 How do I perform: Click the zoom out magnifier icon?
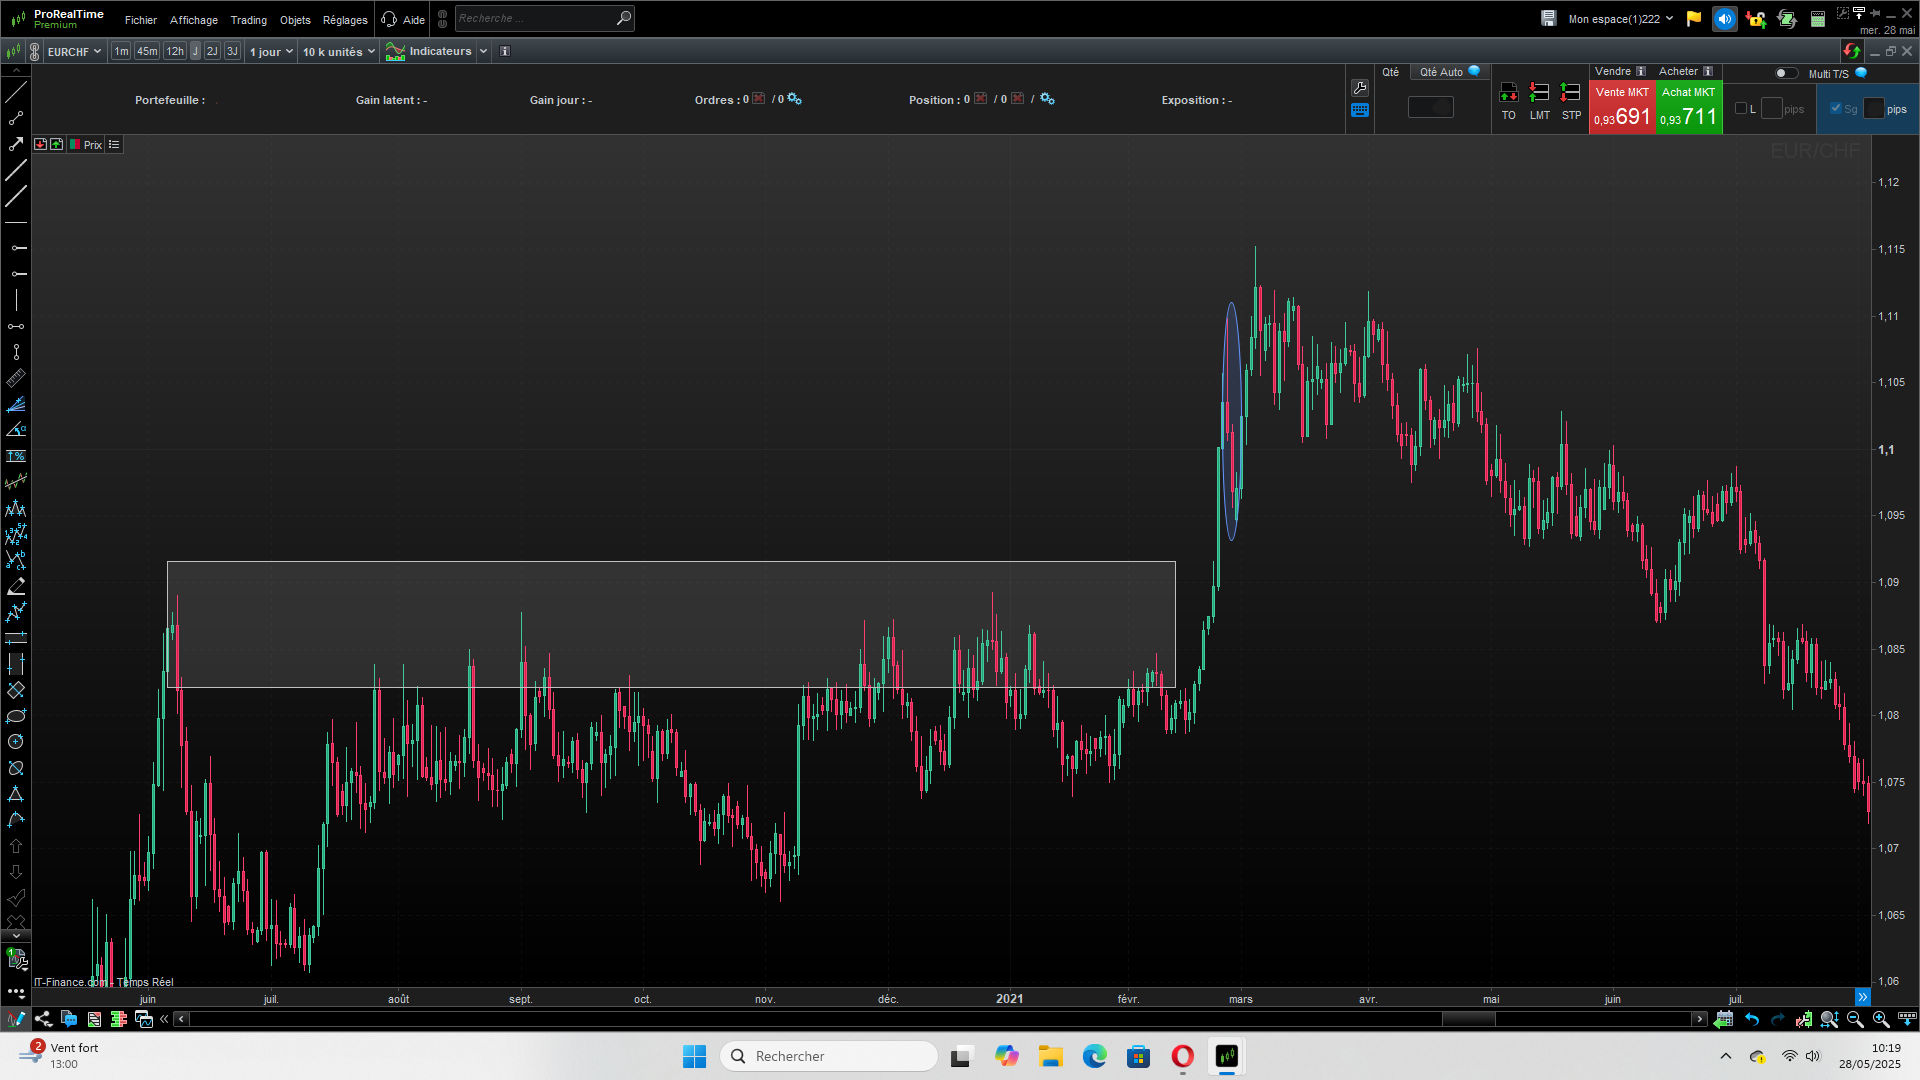click(x=1855, y=1019)
